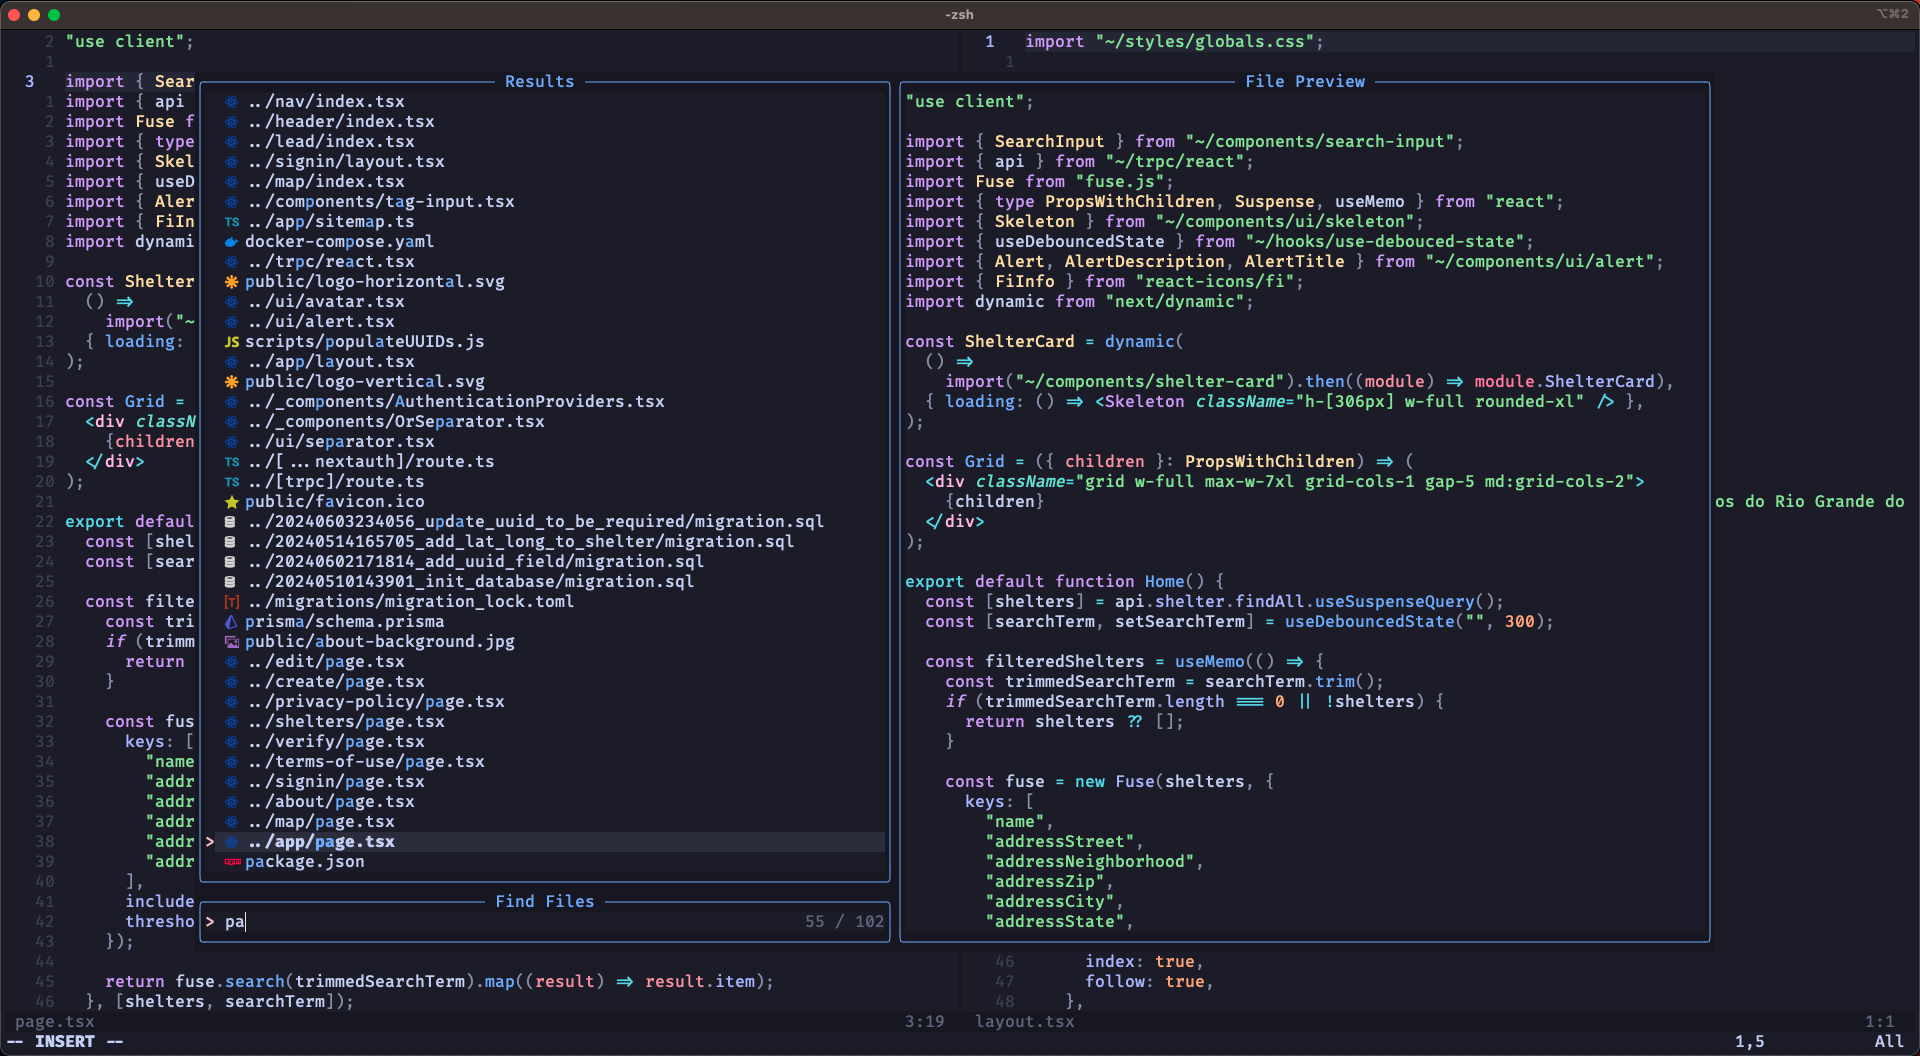Click the JS icon beside scripts/populateUUIDs.js

[x=232, y=342]
